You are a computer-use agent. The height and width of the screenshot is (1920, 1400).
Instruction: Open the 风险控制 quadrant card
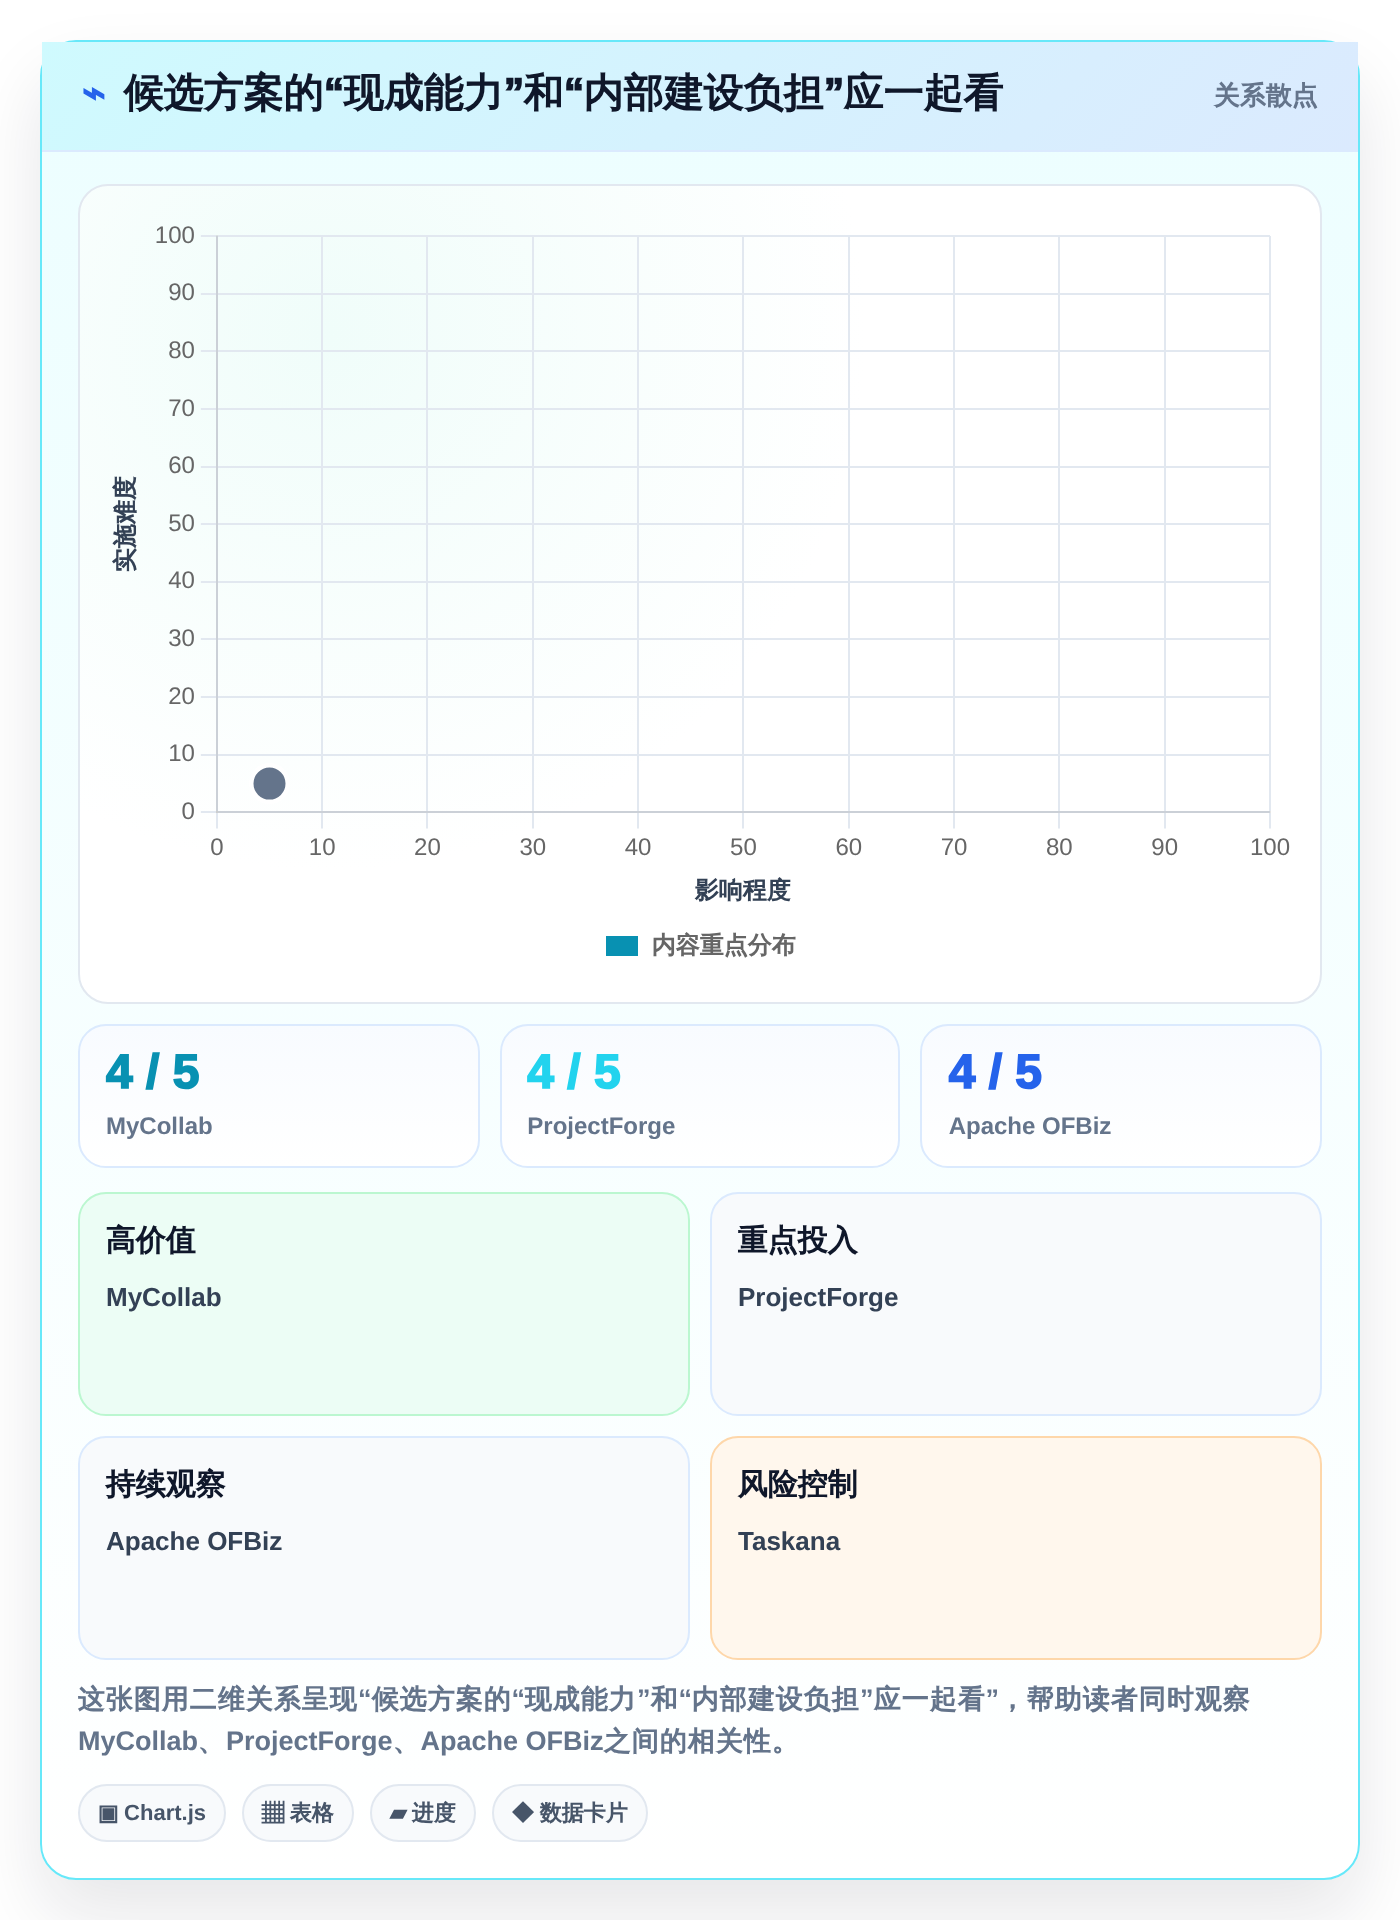(x=1016, y=1548)
